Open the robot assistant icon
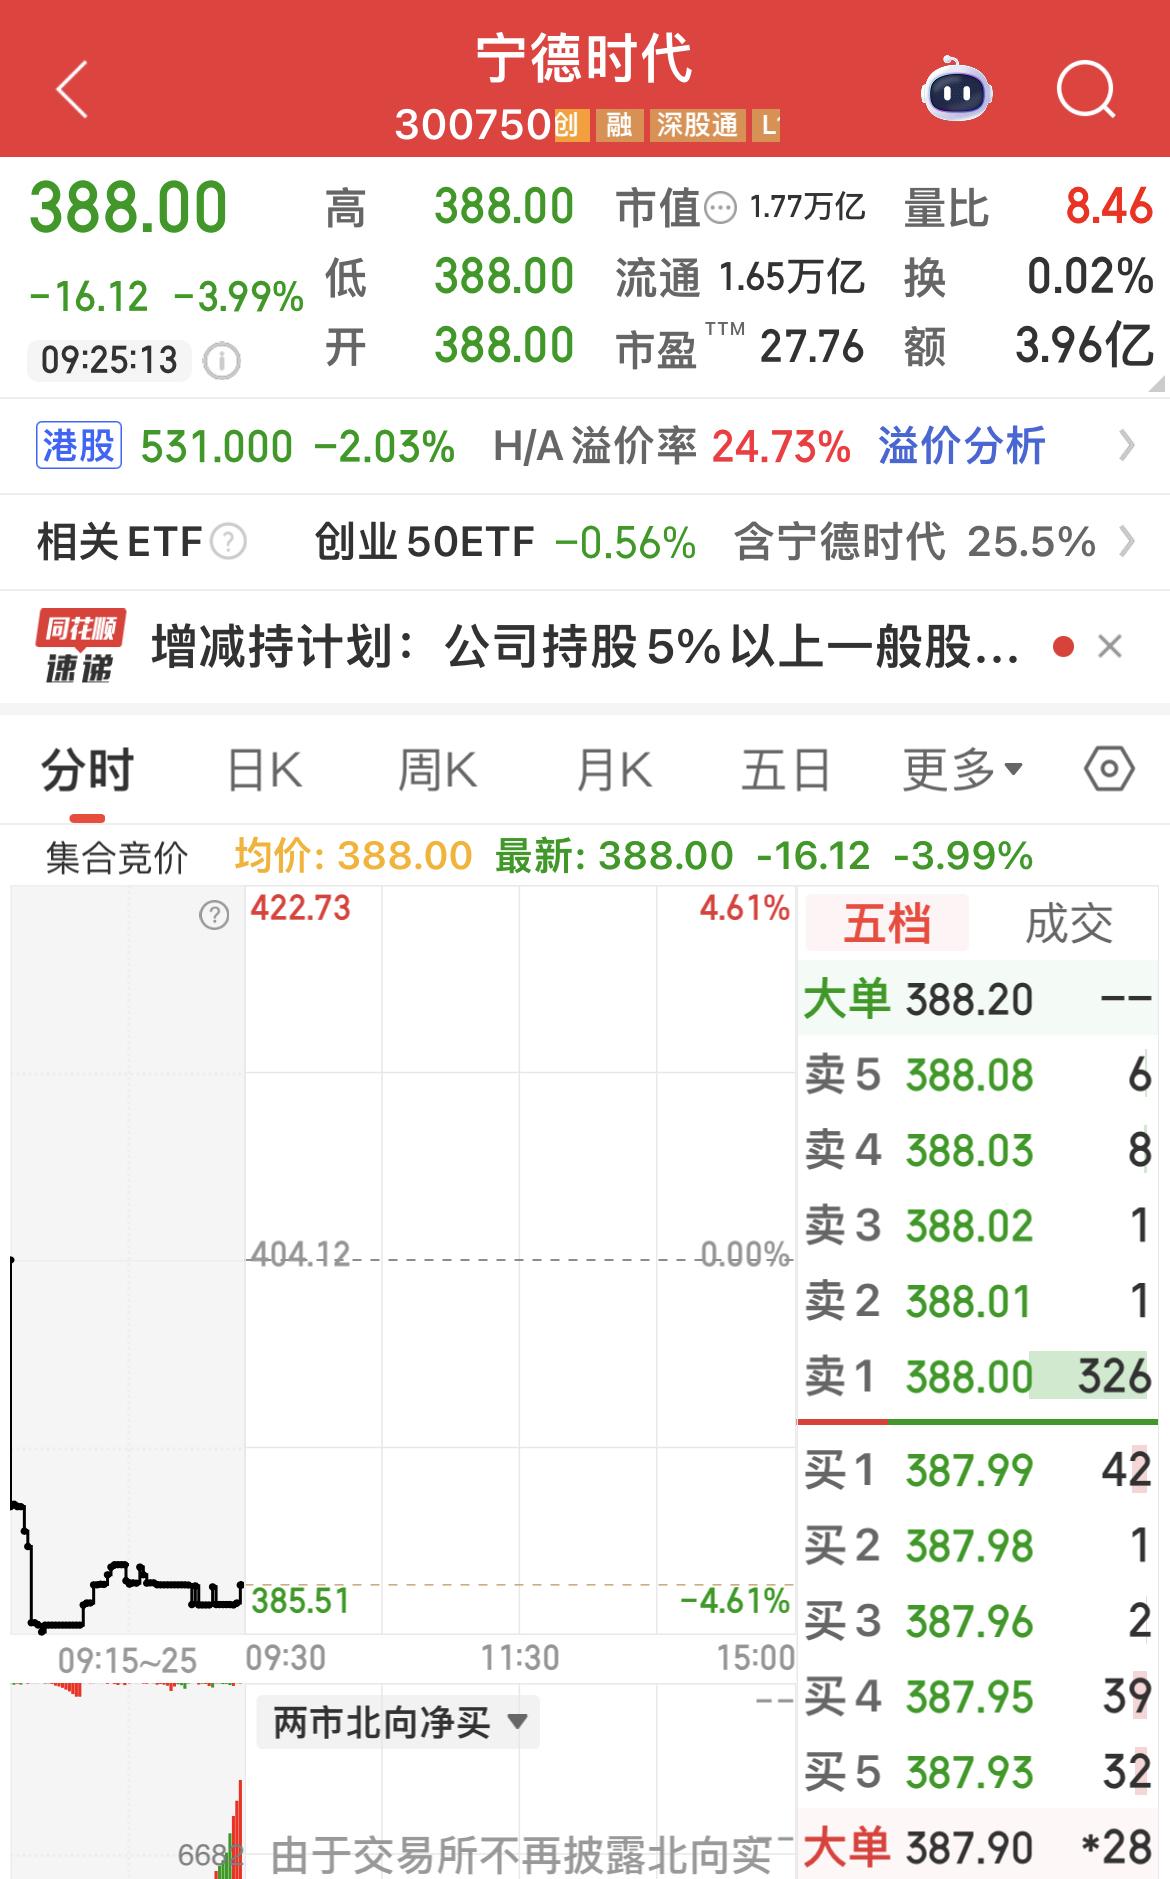1170x1879 pixels. tap(956, 90)
